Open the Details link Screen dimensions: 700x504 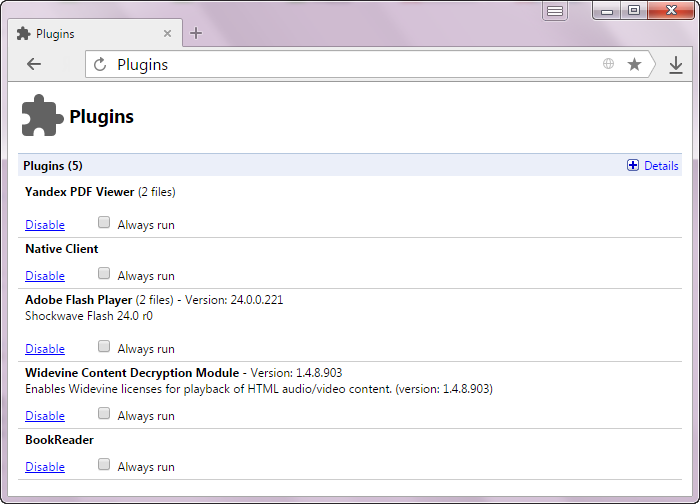(661, 166)
